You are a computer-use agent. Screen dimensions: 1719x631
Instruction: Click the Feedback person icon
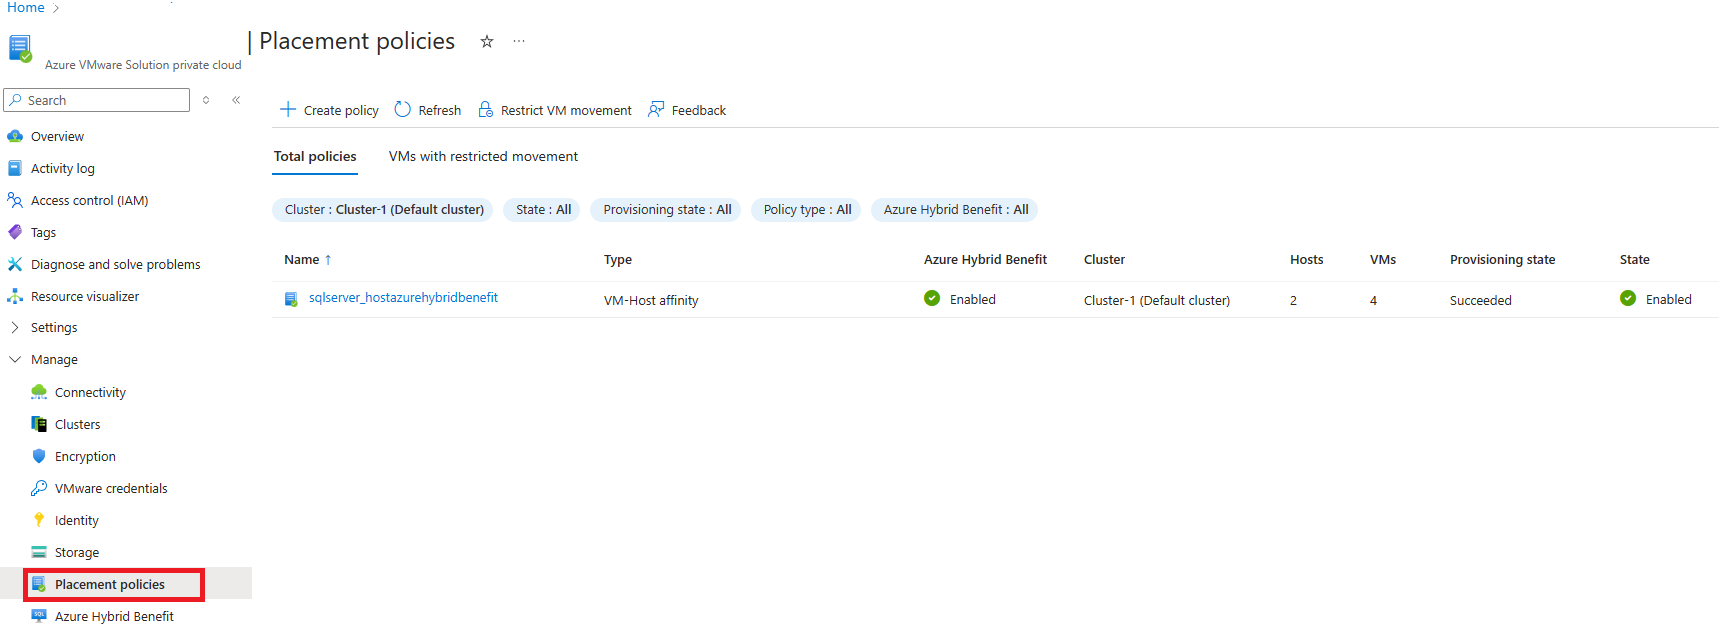coord(656,109)
